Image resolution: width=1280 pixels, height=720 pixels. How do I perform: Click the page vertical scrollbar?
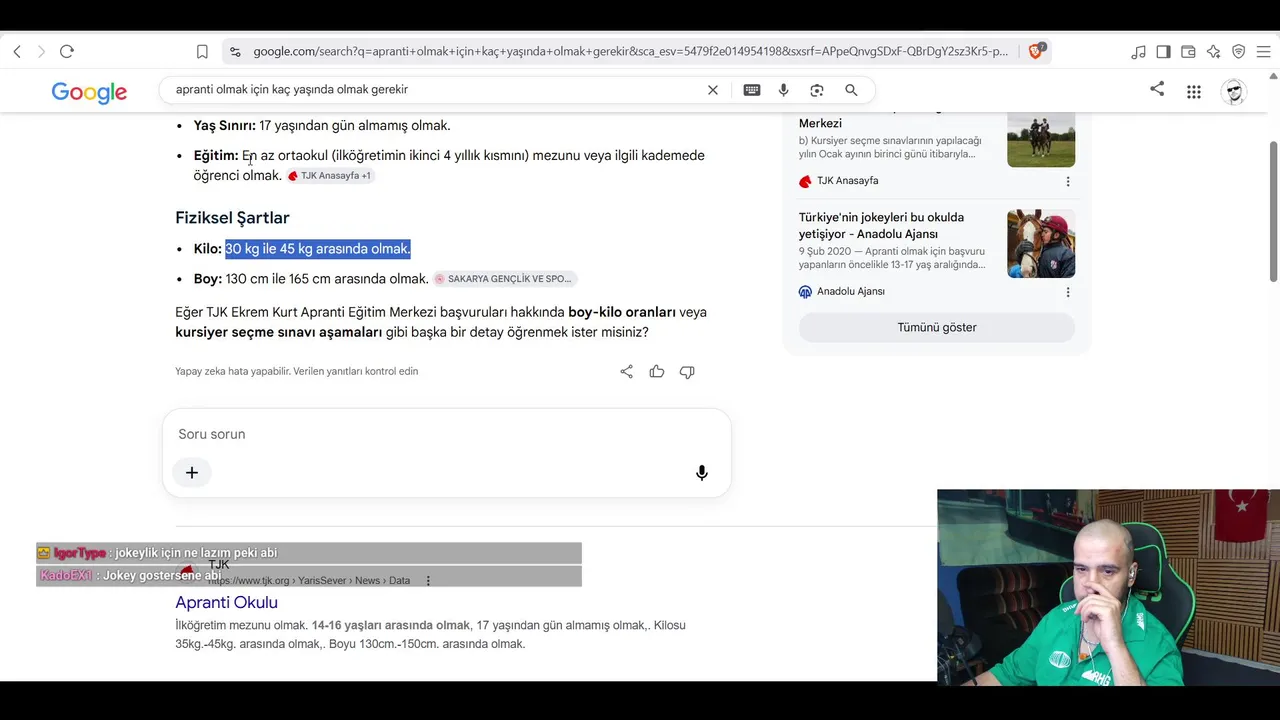click(1273, 210)
